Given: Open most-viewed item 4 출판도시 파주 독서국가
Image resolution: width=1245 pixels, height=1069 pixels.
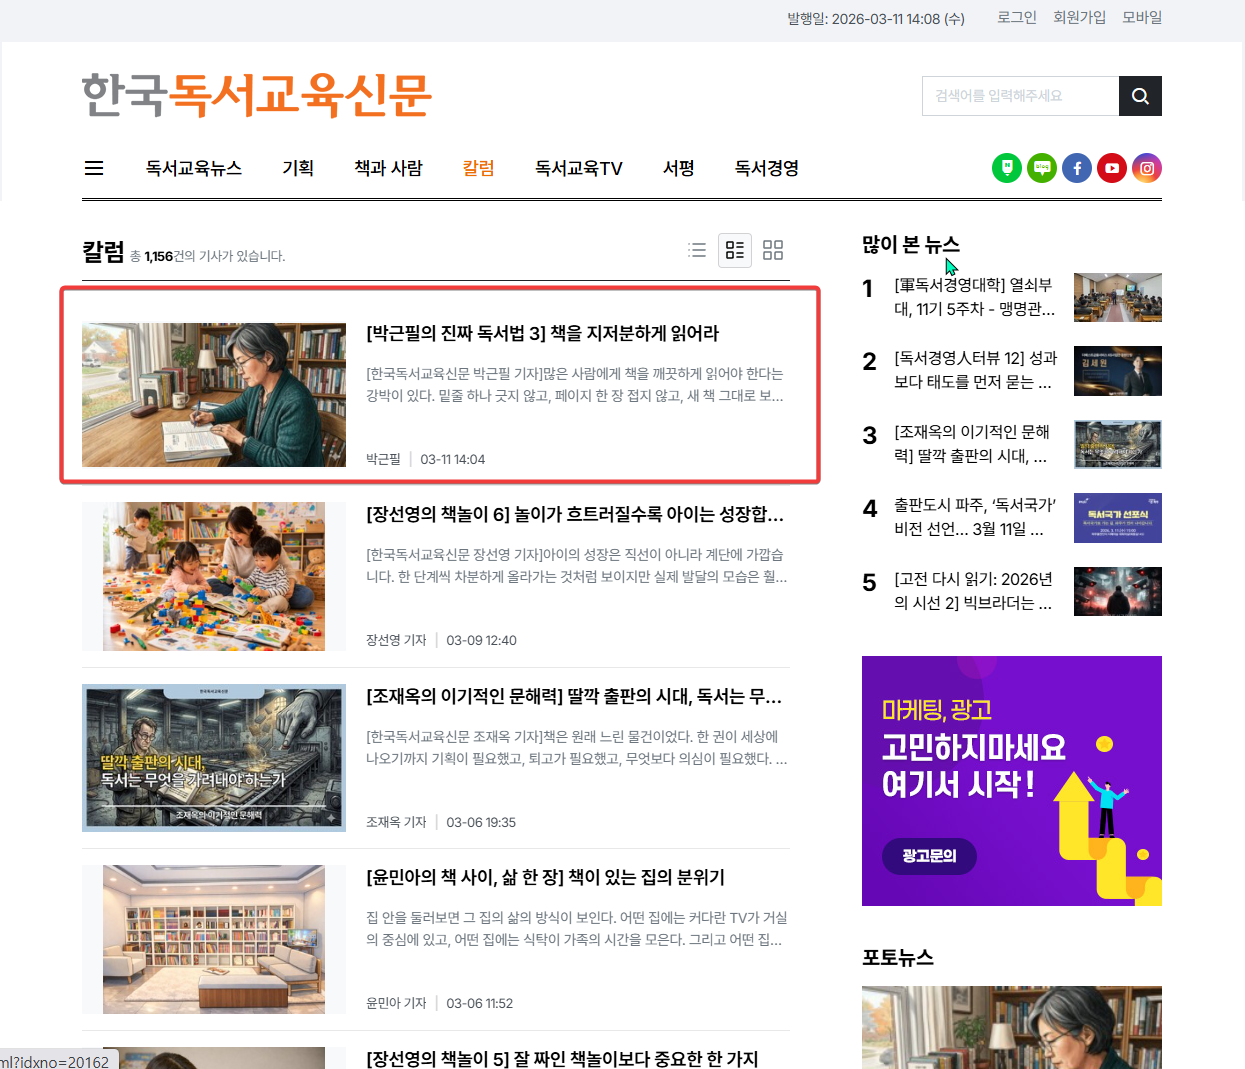Looking at the screenshot, I should click(975, 517).
